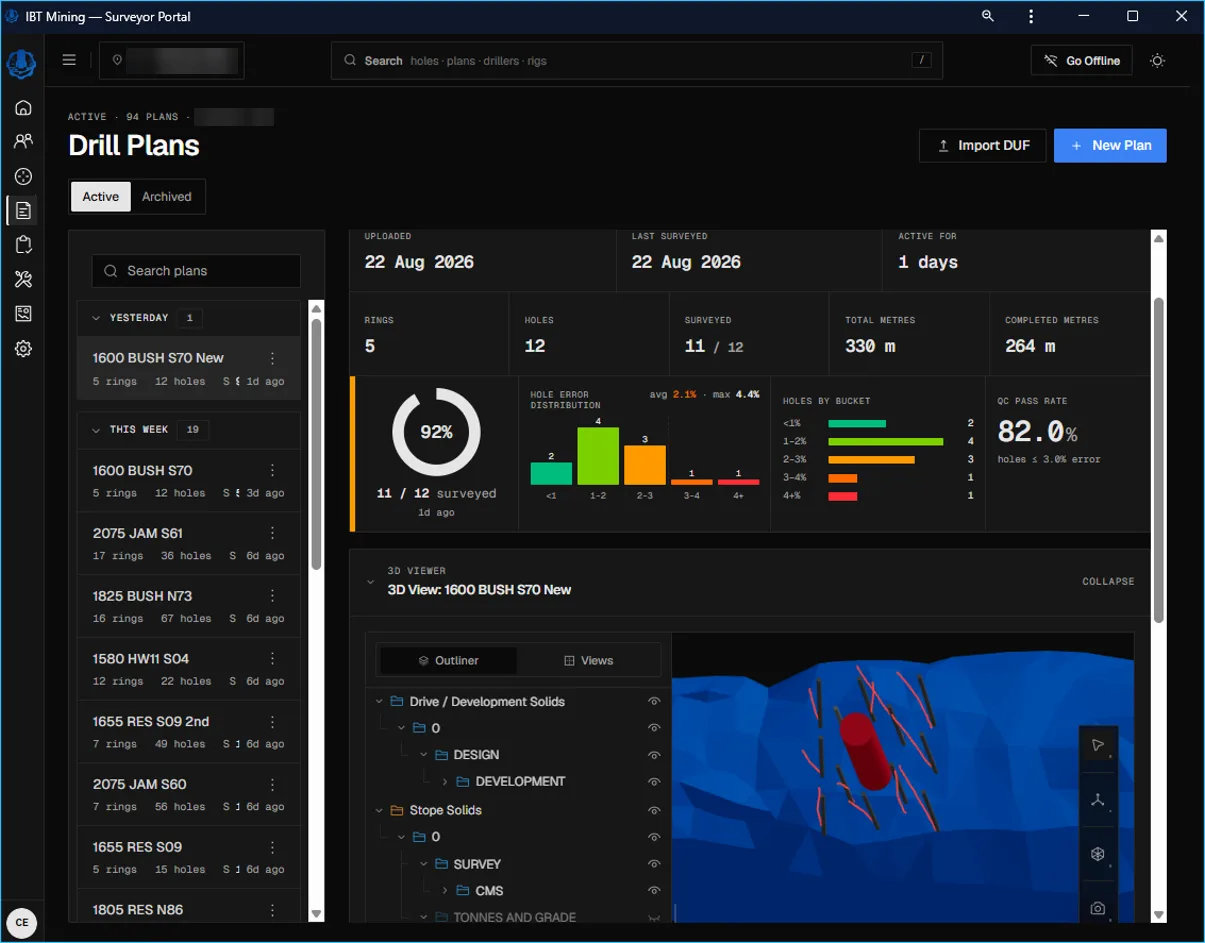Click the camera snapshot icon in 3D viewer
The width and height of the screenshot is (1205, 943).
click(1098, 908)
